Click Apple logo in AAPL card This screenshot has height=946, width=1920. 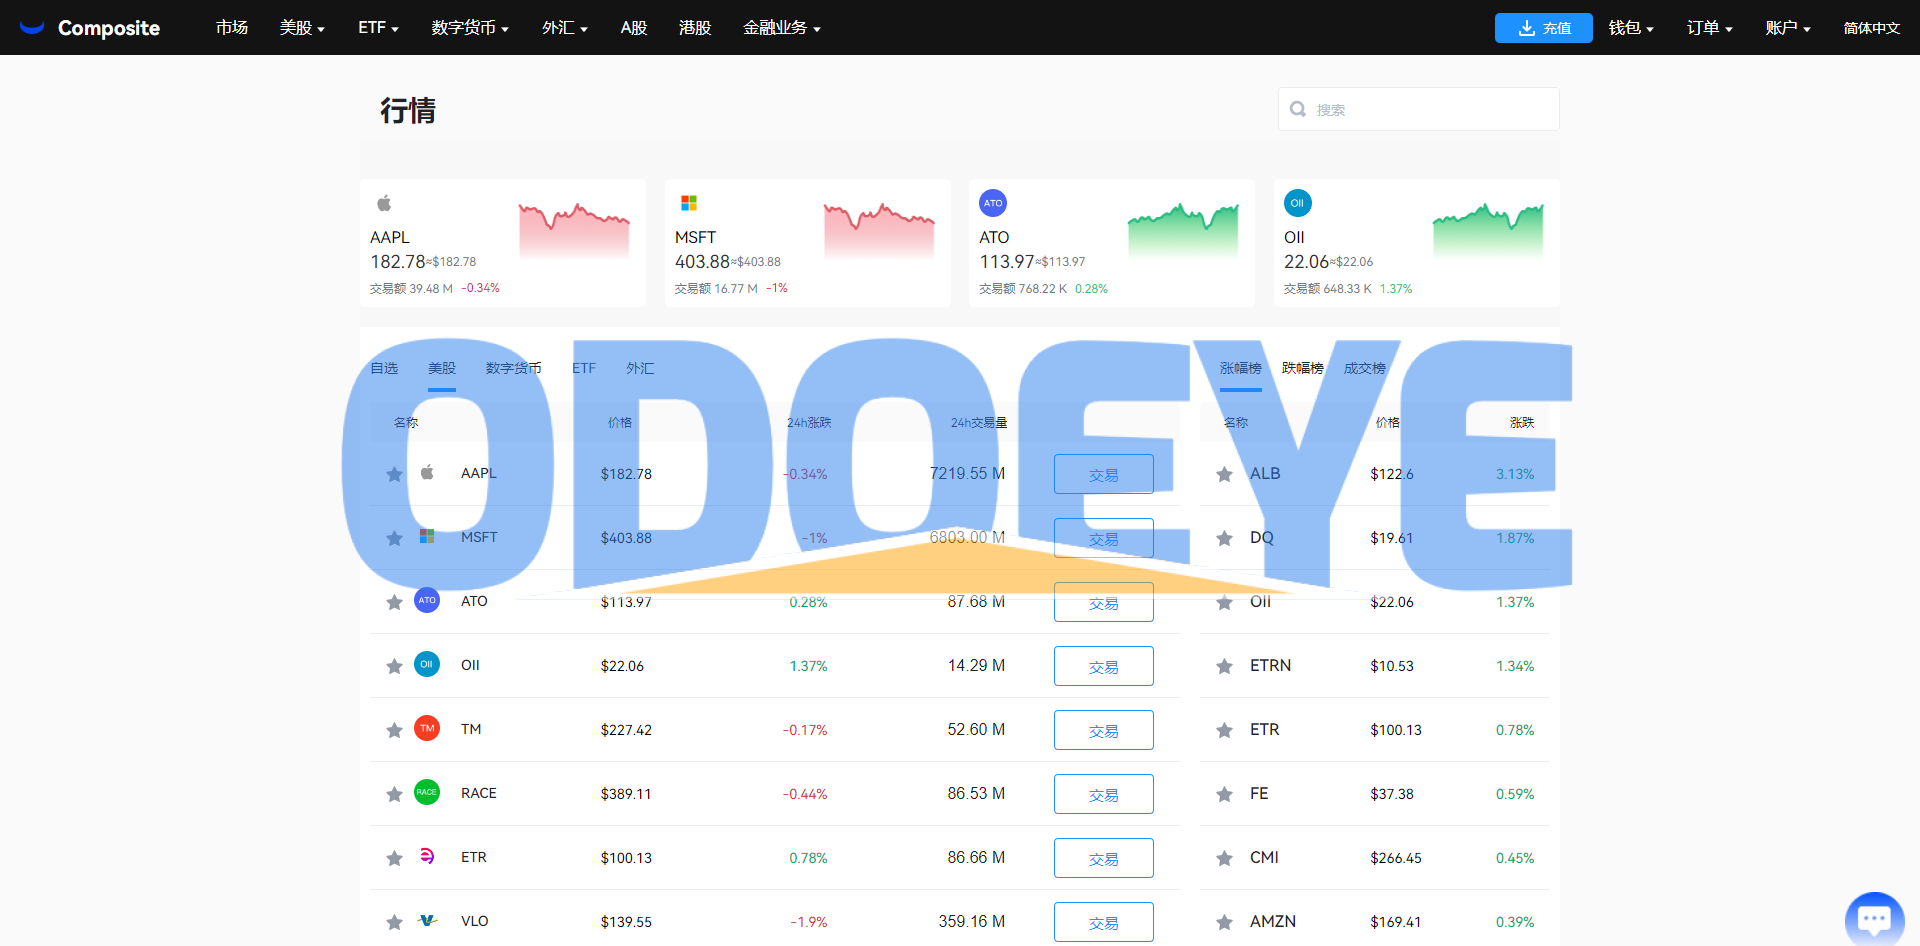[384, 203]
